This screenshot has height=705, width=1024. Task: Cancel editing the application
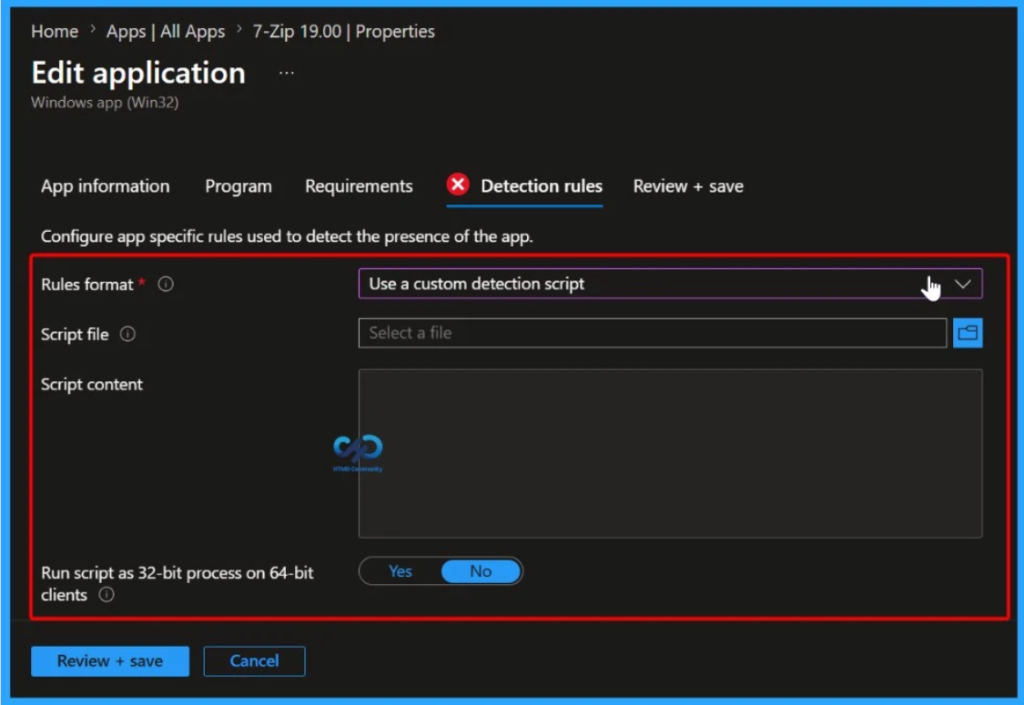254,661
